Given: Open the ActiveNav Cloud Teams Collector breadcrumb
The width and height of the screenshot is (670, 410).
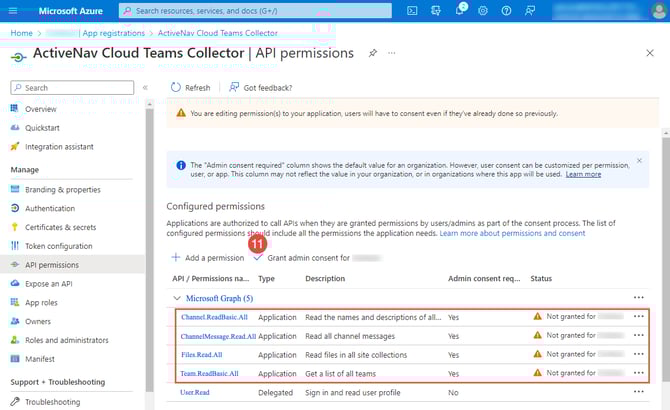Looking at the screenshot, I should 218,33.
